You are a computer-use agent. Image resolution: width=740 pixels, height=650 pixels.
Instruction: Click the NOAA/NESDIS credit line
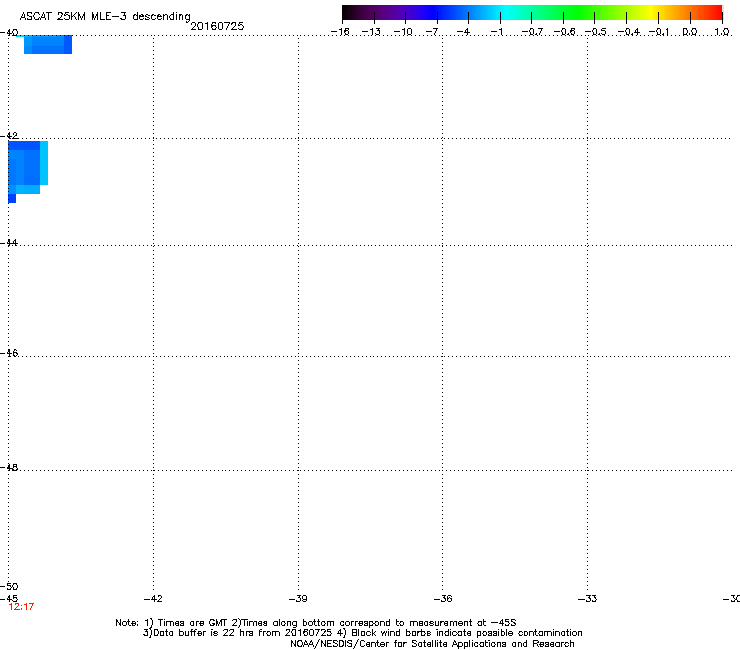pyautogui.click(x=432, y=644)
